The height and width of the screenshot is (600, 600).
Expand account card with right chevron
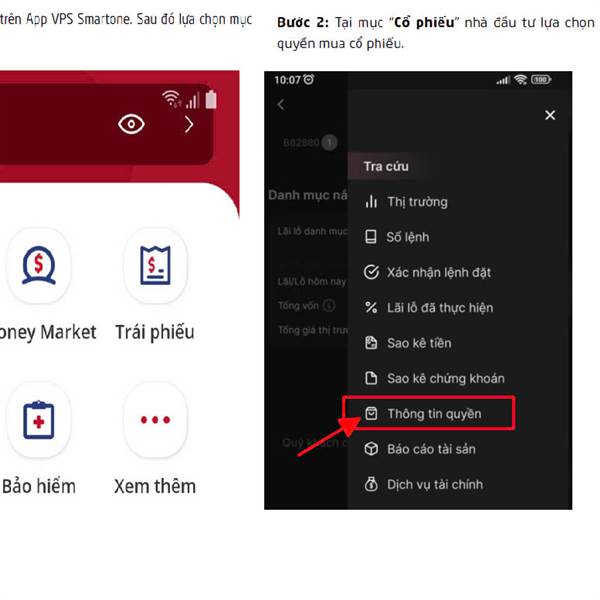[x=190, y=124]
